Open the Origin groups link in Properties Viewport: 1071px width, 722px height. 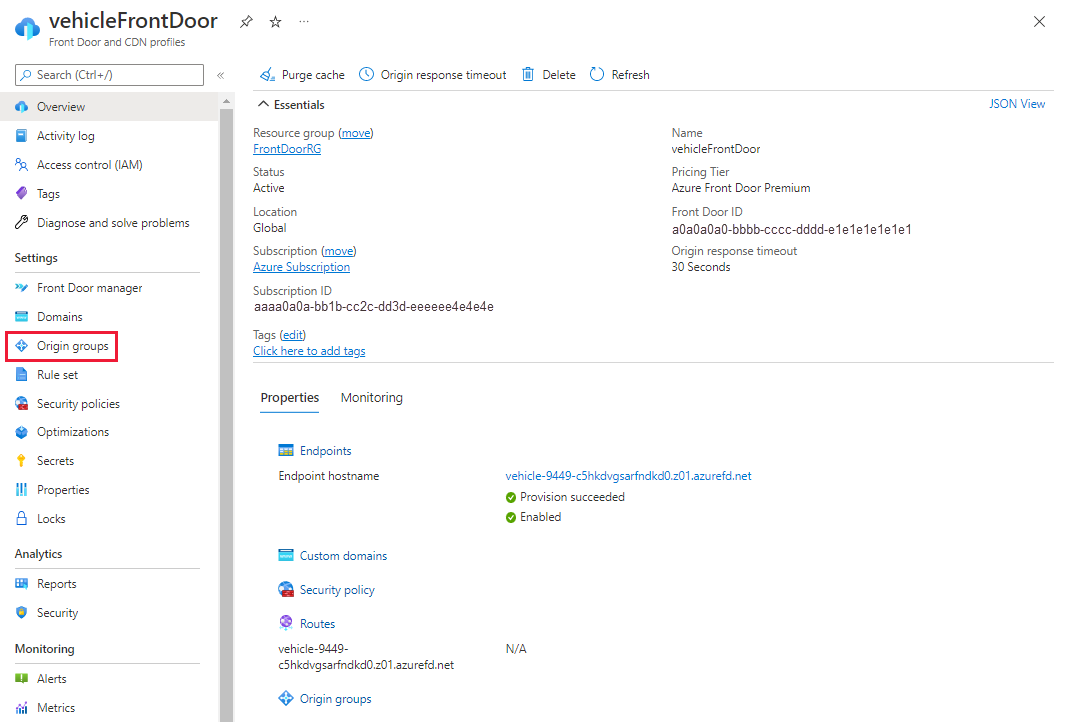click(x=335, y=698)
